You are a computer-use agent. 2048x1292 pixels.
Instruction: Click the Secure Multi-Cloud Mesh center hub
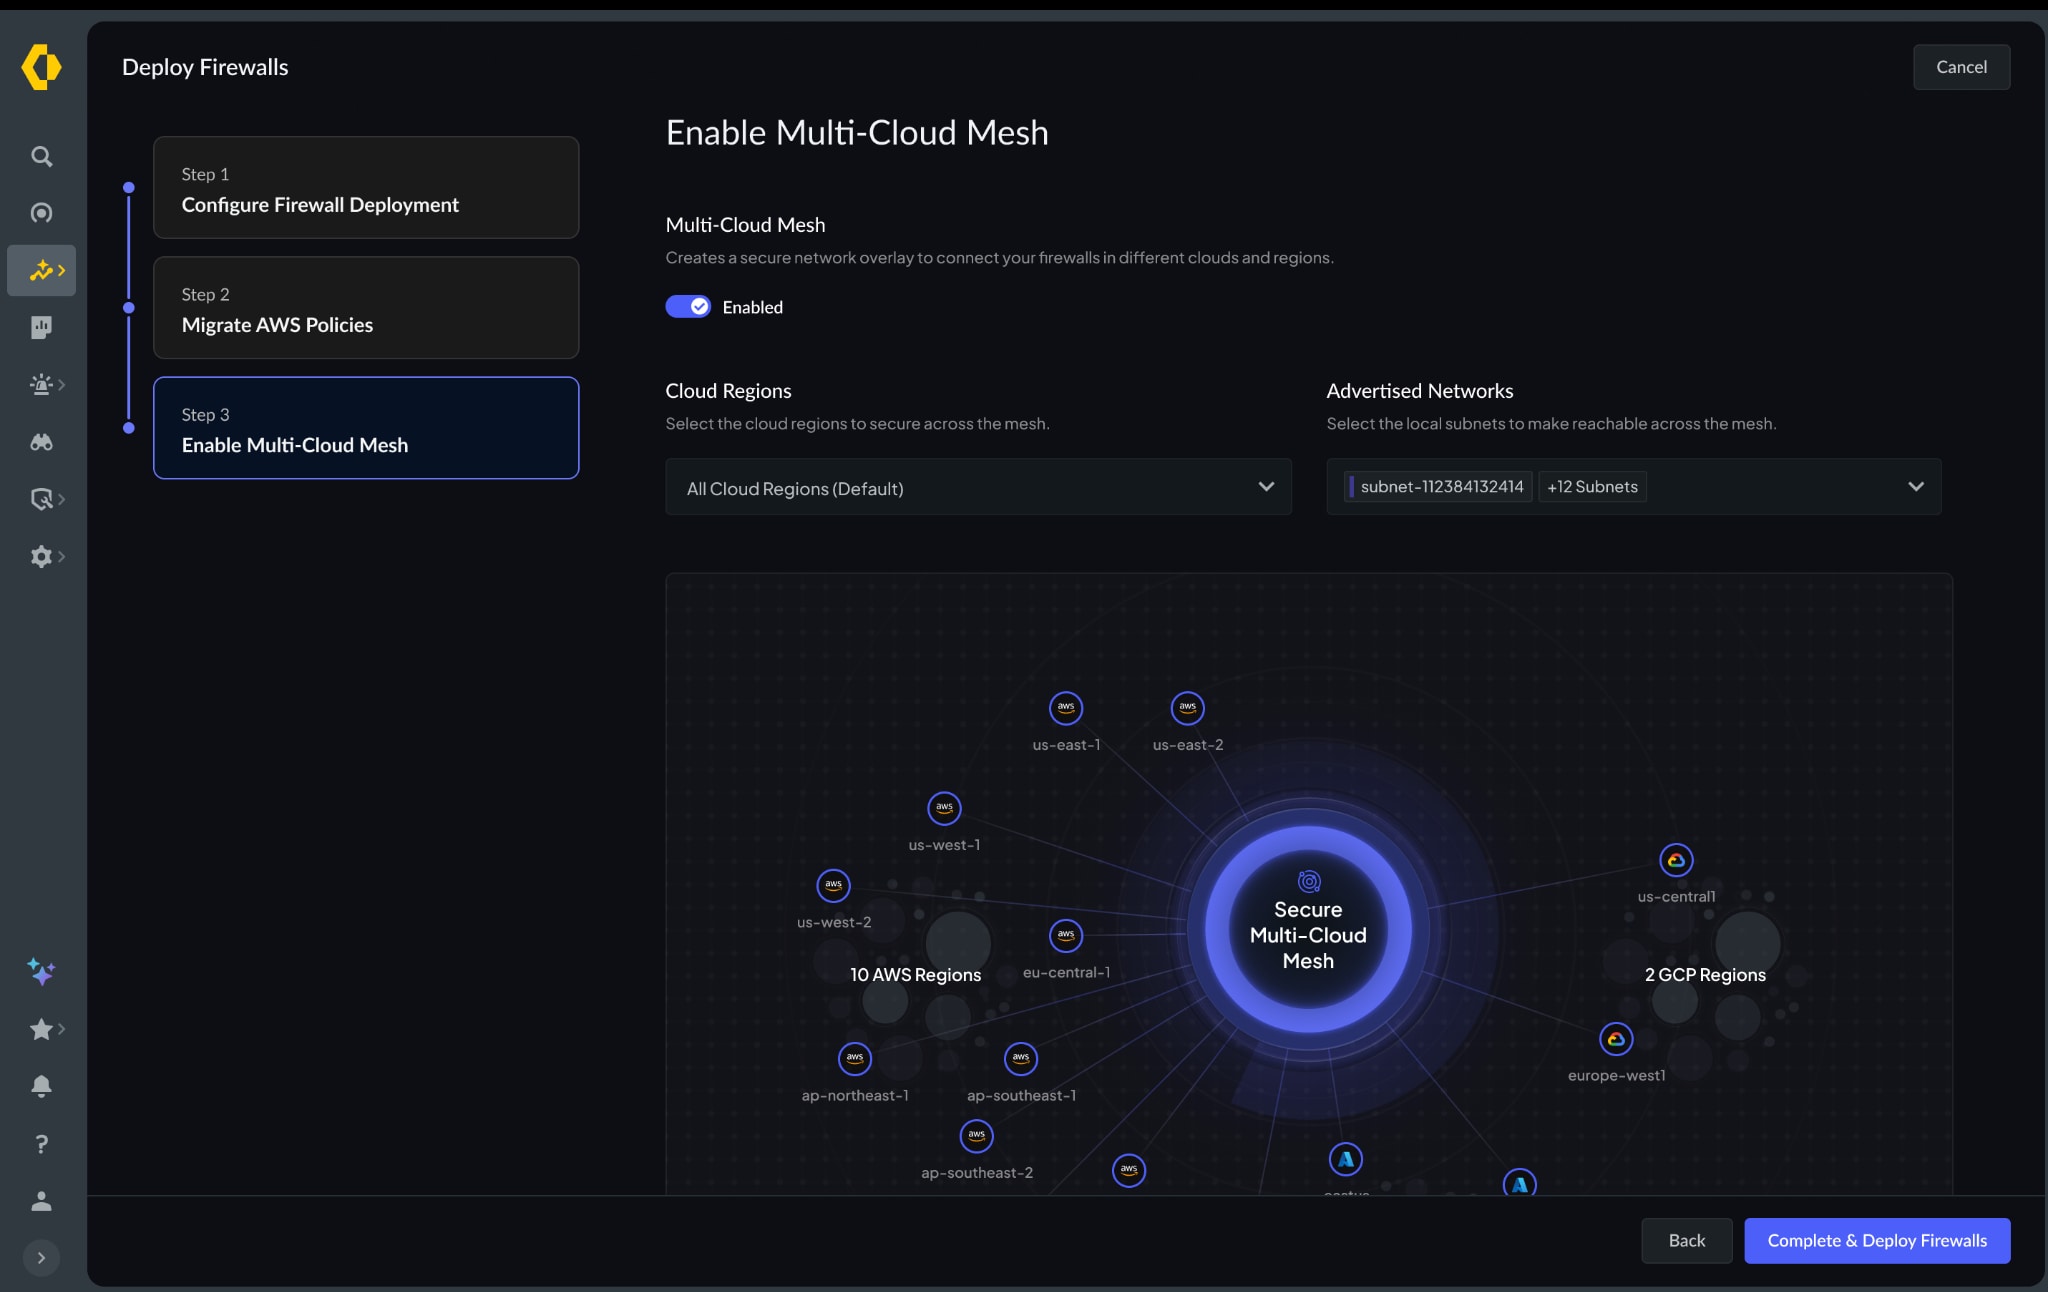(x=1308, y=929)
